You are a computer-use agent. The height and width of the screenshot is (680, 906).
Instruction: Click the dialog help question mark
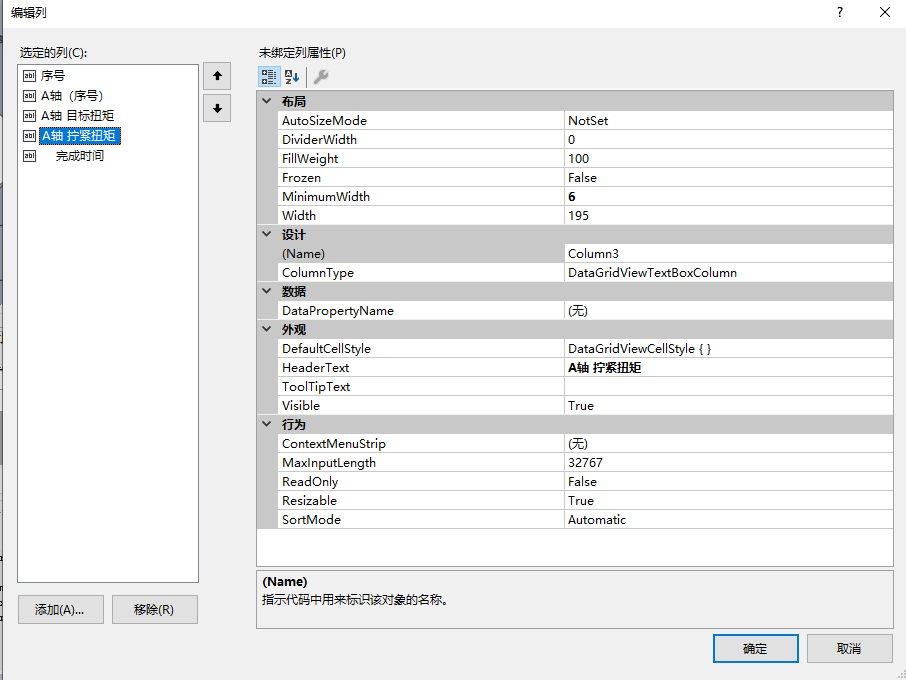coord(839,12)
